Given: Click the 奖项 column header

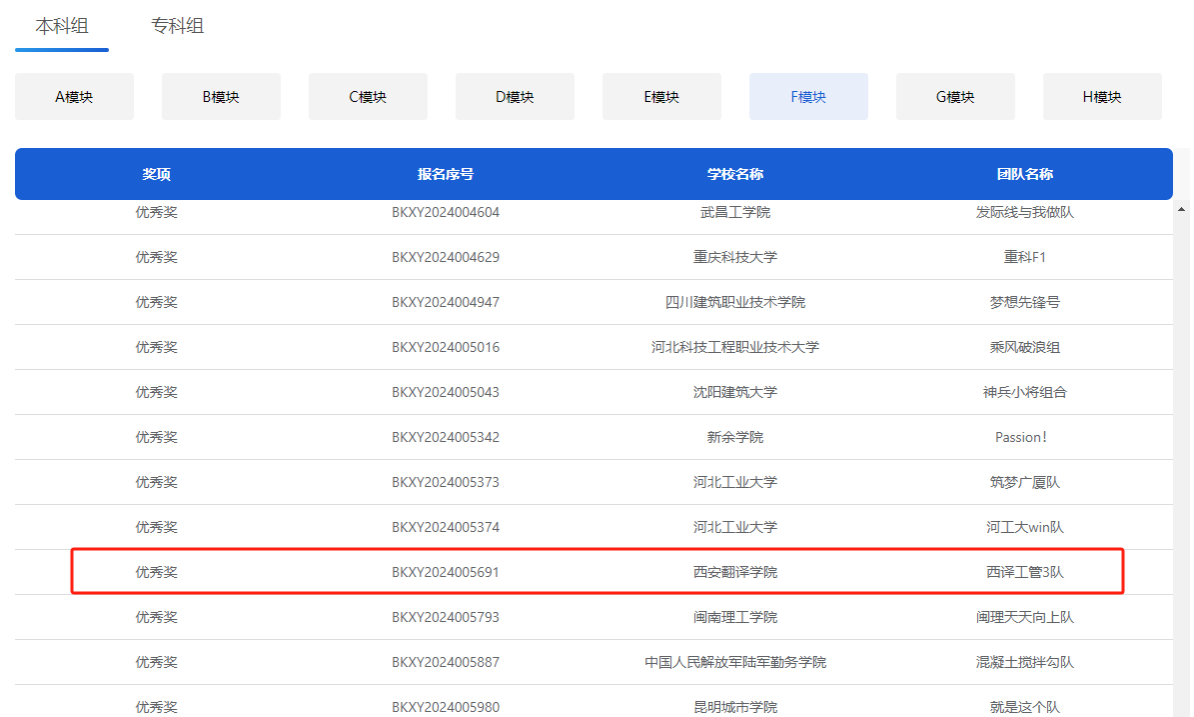Looking at the screenshot, I should point(156,174).
